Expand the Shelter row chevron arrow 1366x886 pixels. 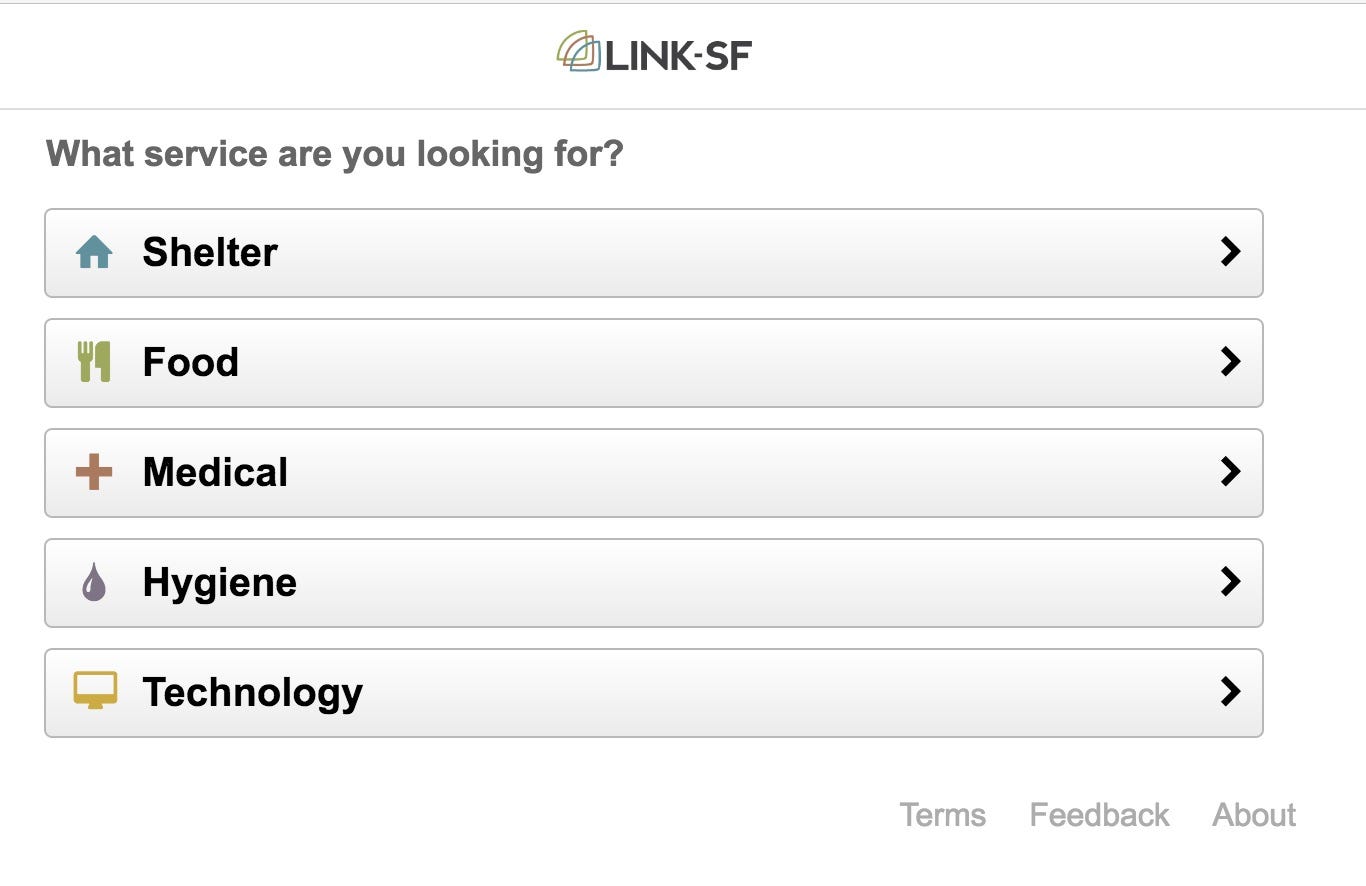pyautogui.click(x=1230, y=252)
